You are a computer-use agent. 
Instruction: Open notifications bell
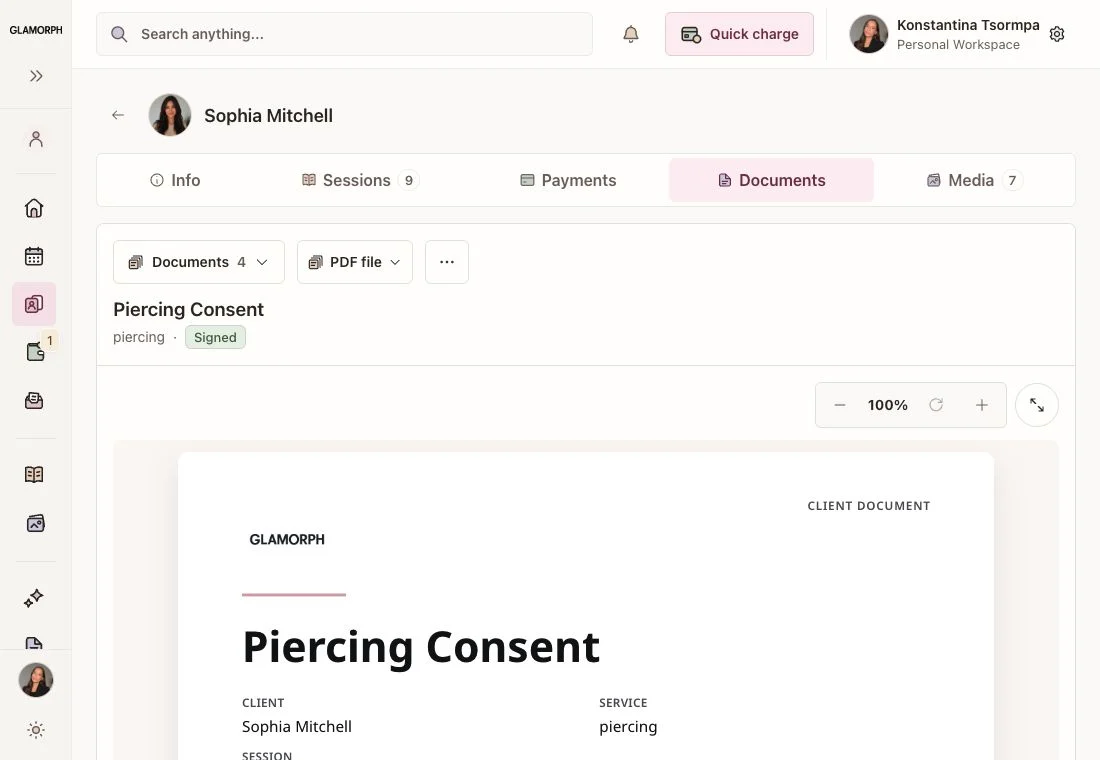coord(631,34)
